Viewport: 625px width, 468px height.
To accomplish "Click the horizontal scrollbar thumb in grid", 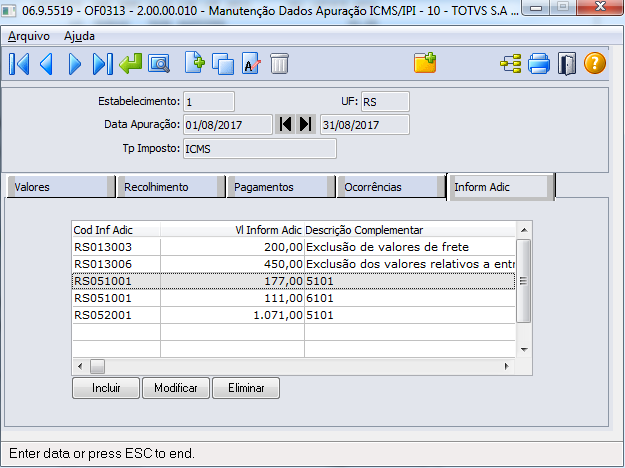I will [x=97, y=366].
